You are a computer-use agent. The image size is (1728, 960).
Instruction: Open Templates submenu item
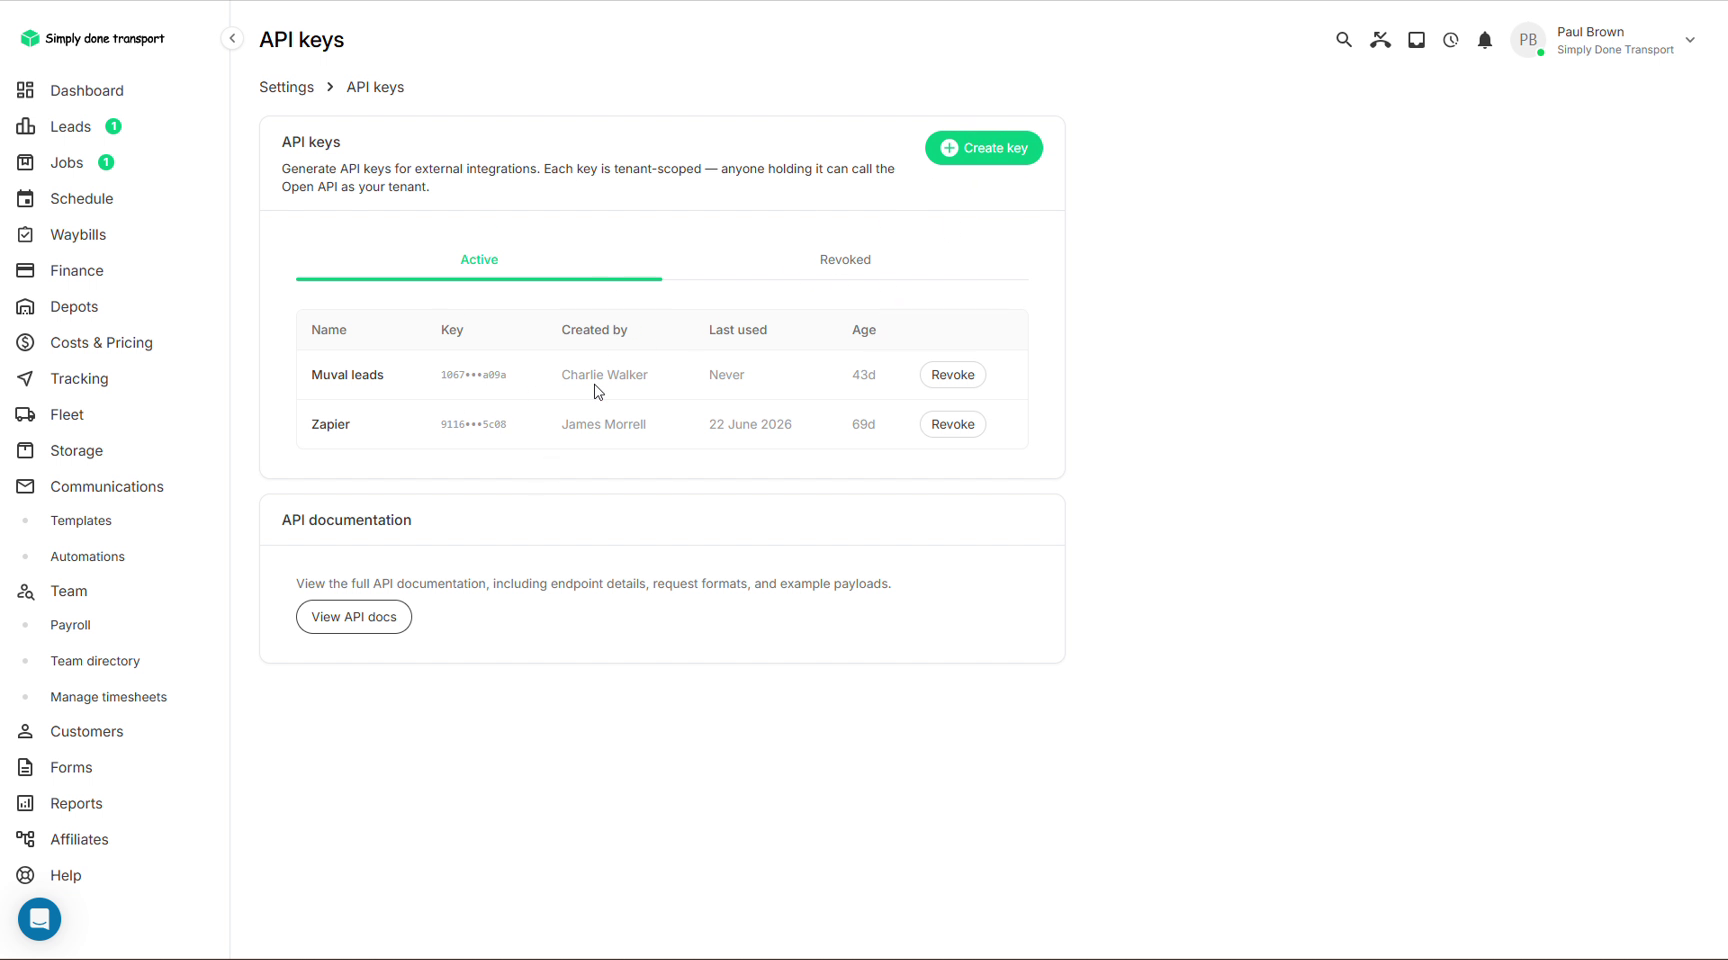pos(81,521)
